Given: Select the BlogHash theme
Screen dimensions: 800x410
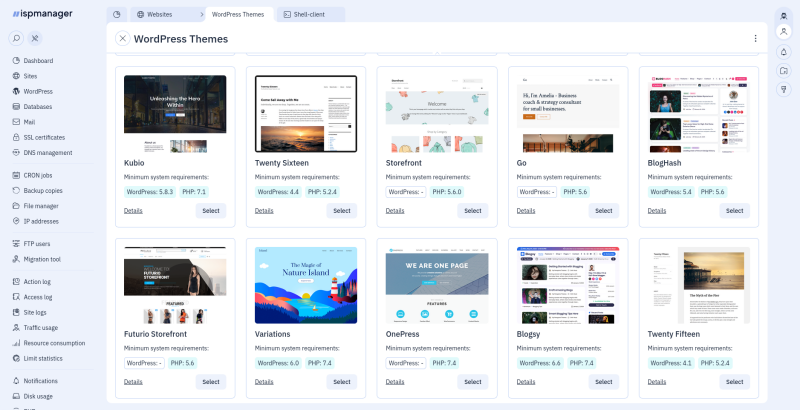Looking at the screenshot, I should click(x=735, y=211).
